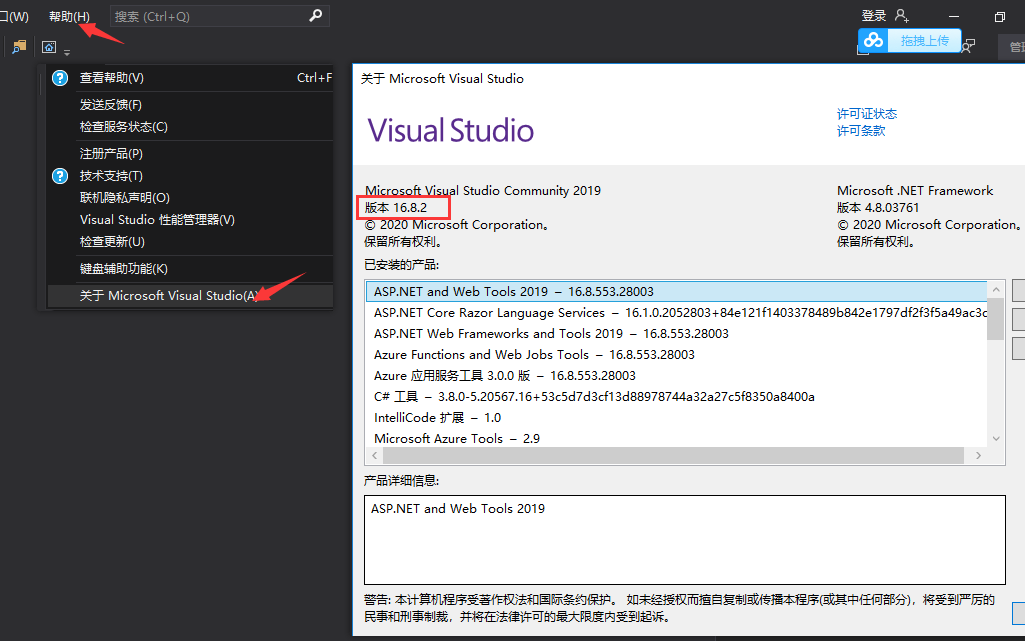Click the sign-in person icon beside 登录

(902, 16)
